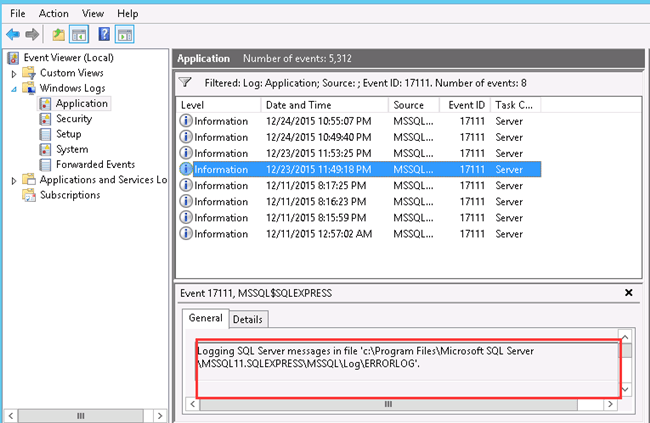Open the View menu
Viewport: 650px width, 423px height.
coord(93,14)
